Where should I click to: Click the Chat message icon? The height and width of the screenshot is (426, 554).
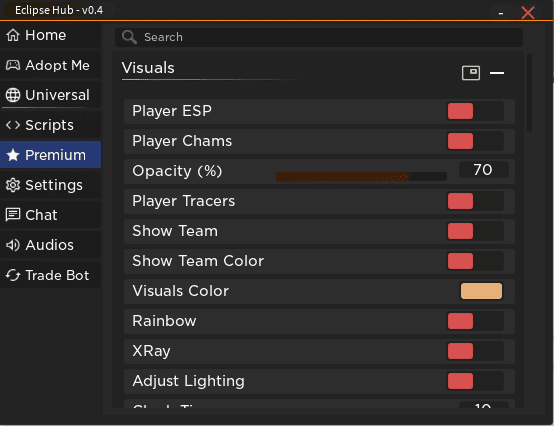click(13, 215)
